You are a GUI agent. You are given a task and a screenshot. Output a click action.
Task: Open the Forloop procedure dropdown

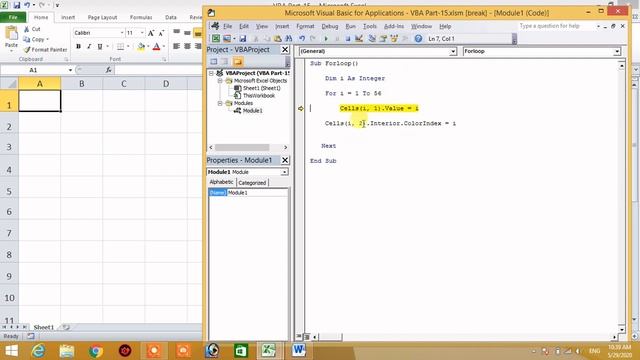[617, 51]
